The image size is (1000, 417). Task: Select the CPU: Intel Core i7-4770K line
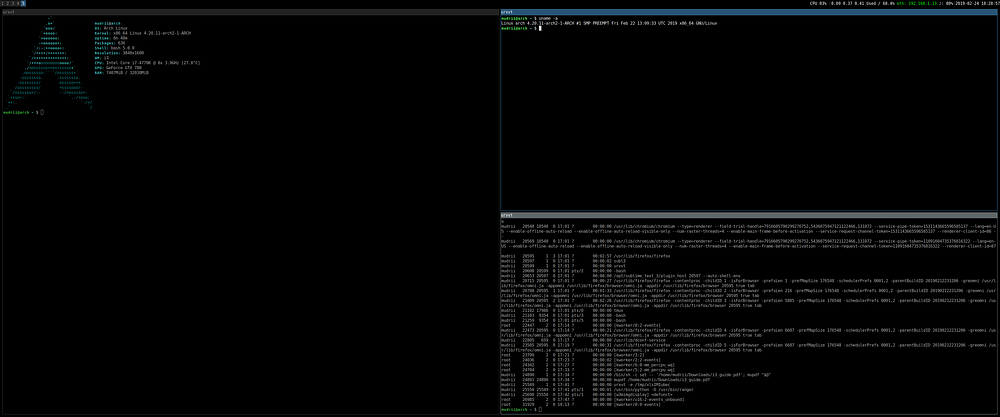[147, 62]
